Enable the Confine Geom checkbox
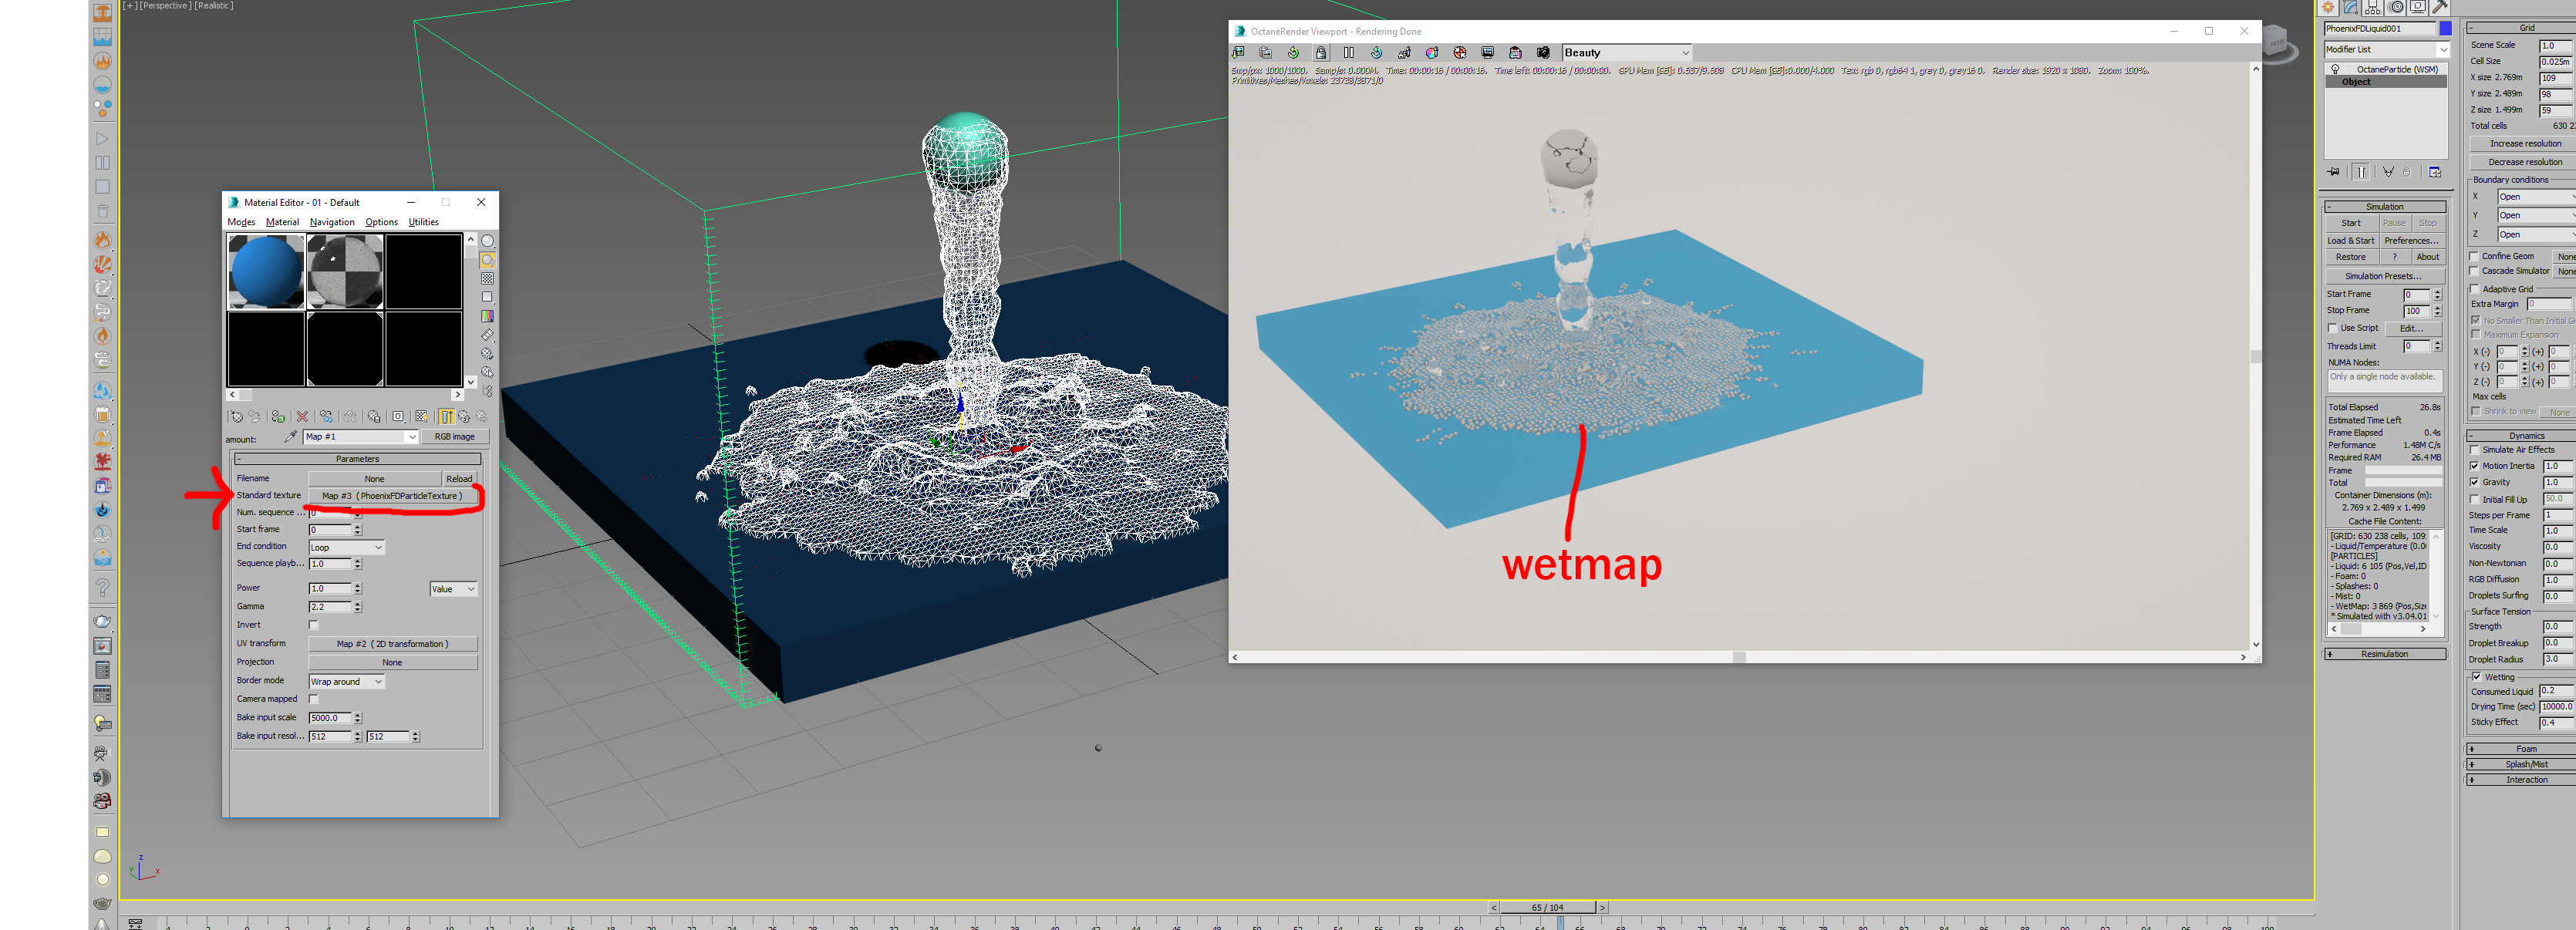2576x930 pixels. (2475, 256)
